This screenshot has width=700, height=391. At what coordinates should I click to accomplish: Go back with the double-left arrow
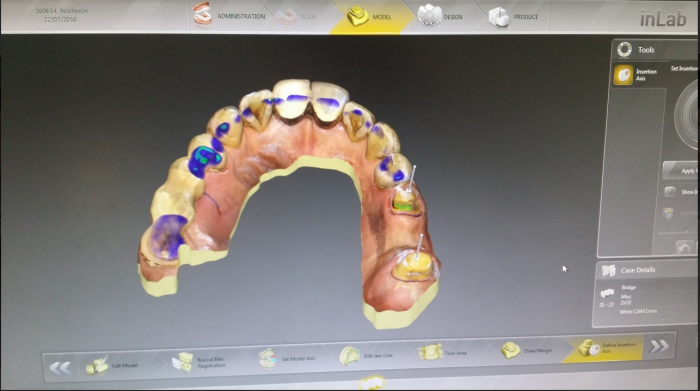point(60,367)
